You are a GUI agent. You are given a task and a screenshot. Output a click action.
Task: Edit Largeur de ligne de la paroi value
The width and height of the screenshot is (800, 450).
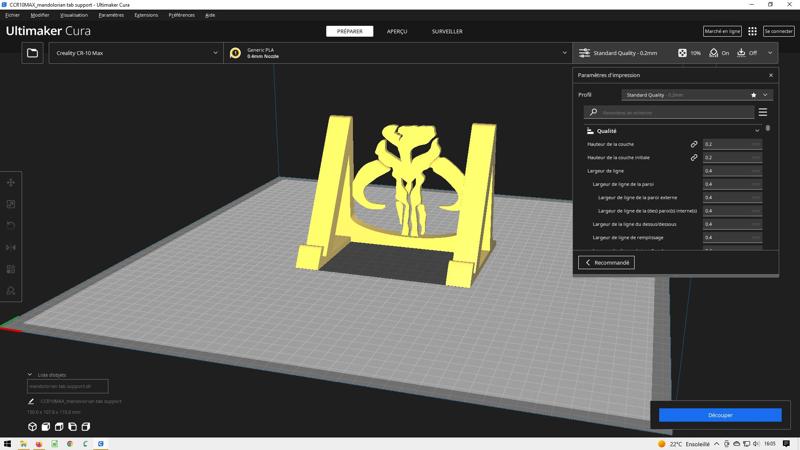pyautogui.click(x=732, y=184)
